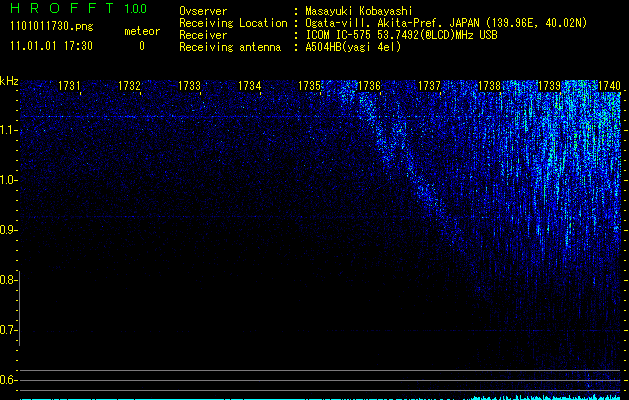Viewport: 629px width, 400px height.
Task: Click the 1732 time marker
Action: (x=129, y=85)
